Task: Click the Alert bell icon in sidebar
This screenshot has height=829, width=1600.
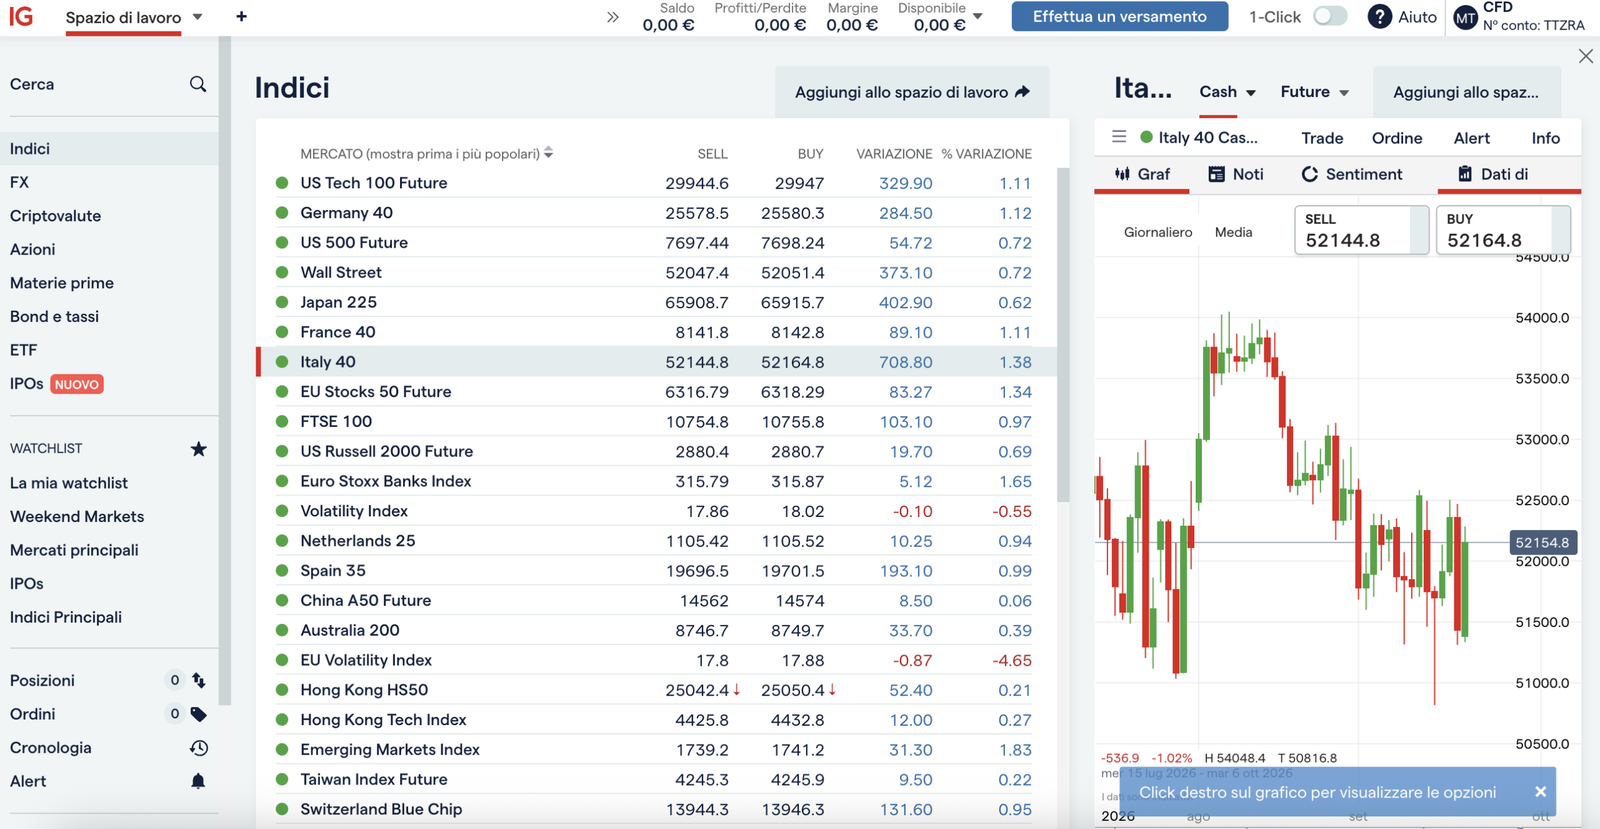Action: click(x=198, y=781)
